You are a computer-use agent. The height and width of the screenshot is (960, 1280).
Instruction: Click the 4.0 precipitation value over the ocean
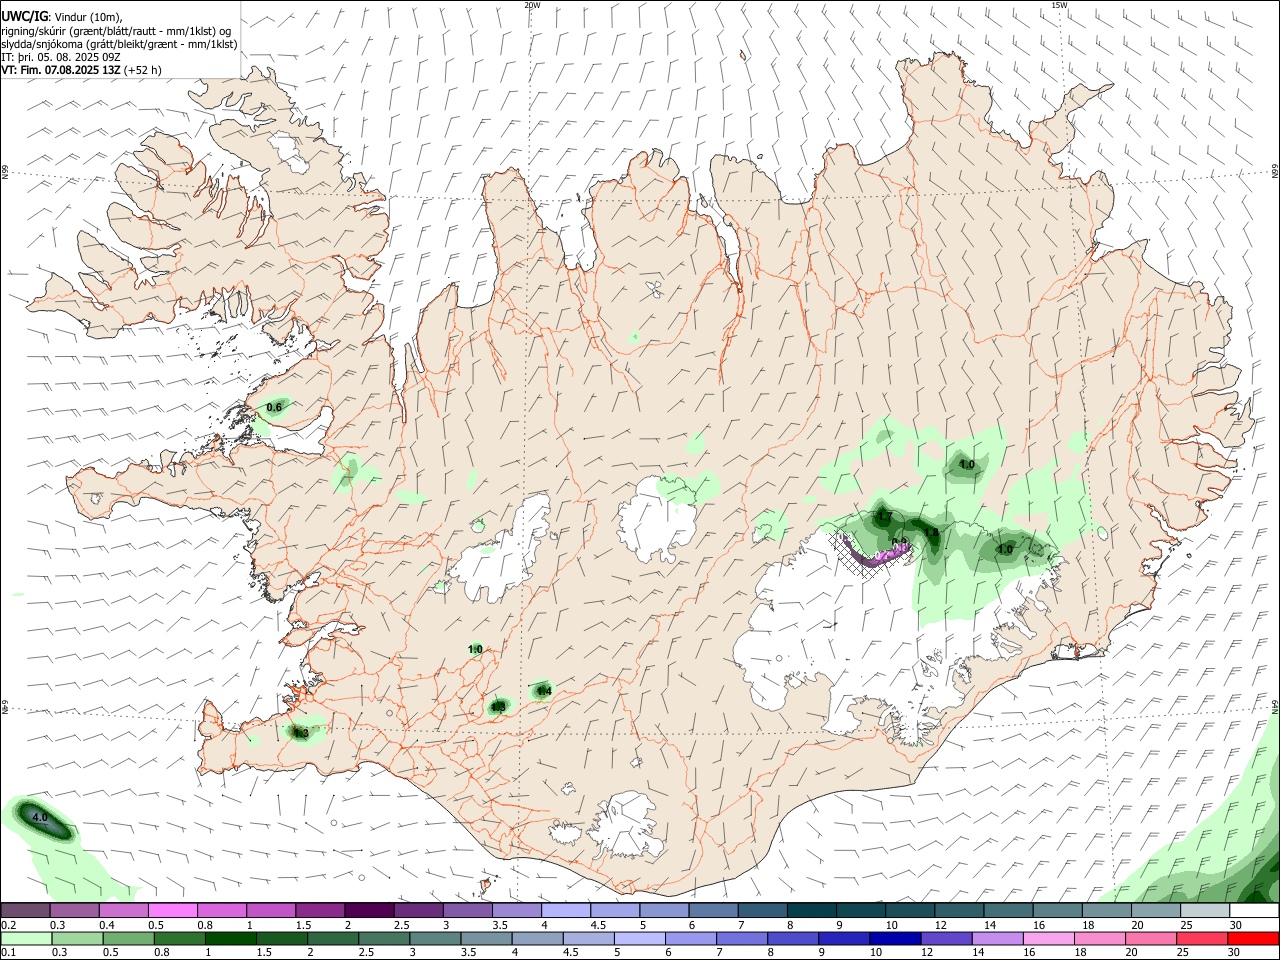tap(40, 818)
